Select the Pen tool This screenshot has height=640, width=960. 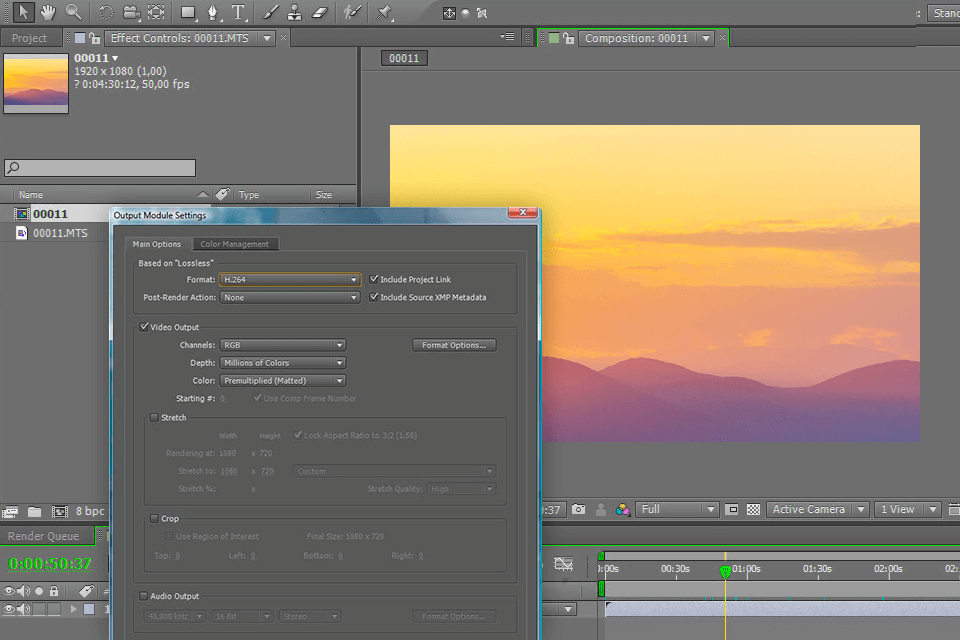215,13
